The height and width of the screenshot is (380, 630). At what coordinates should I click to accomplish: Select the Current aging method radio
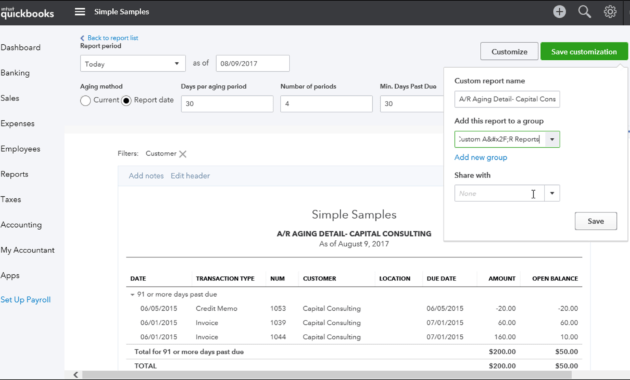pyautogui.click(x=85, y=100)
